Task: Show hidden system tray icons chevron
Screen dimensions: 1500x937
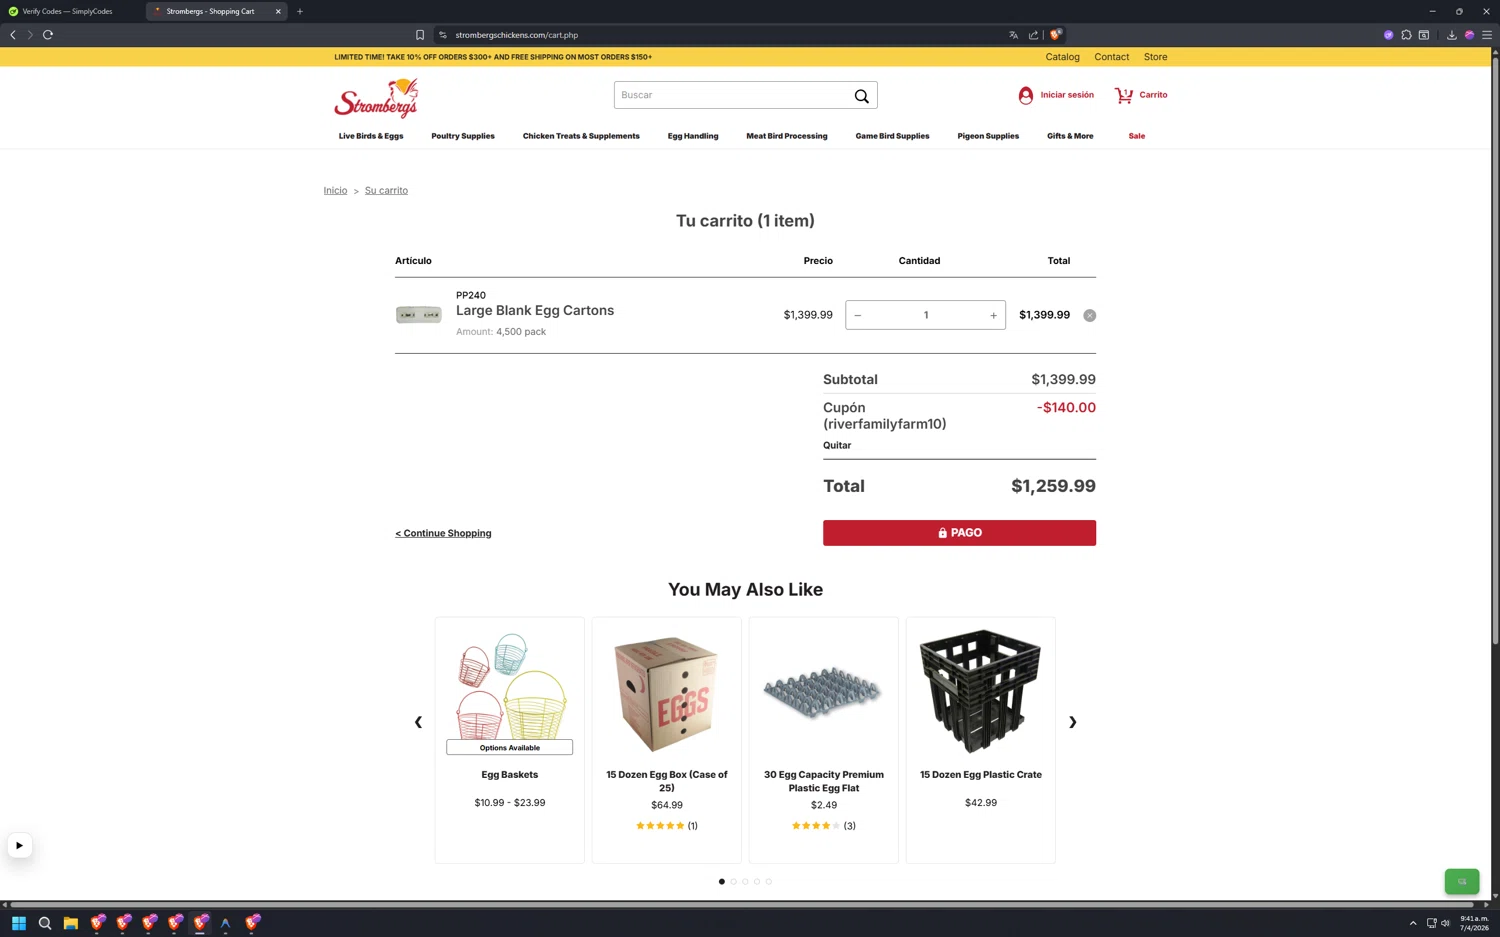Action: [x=1413, y=923]
